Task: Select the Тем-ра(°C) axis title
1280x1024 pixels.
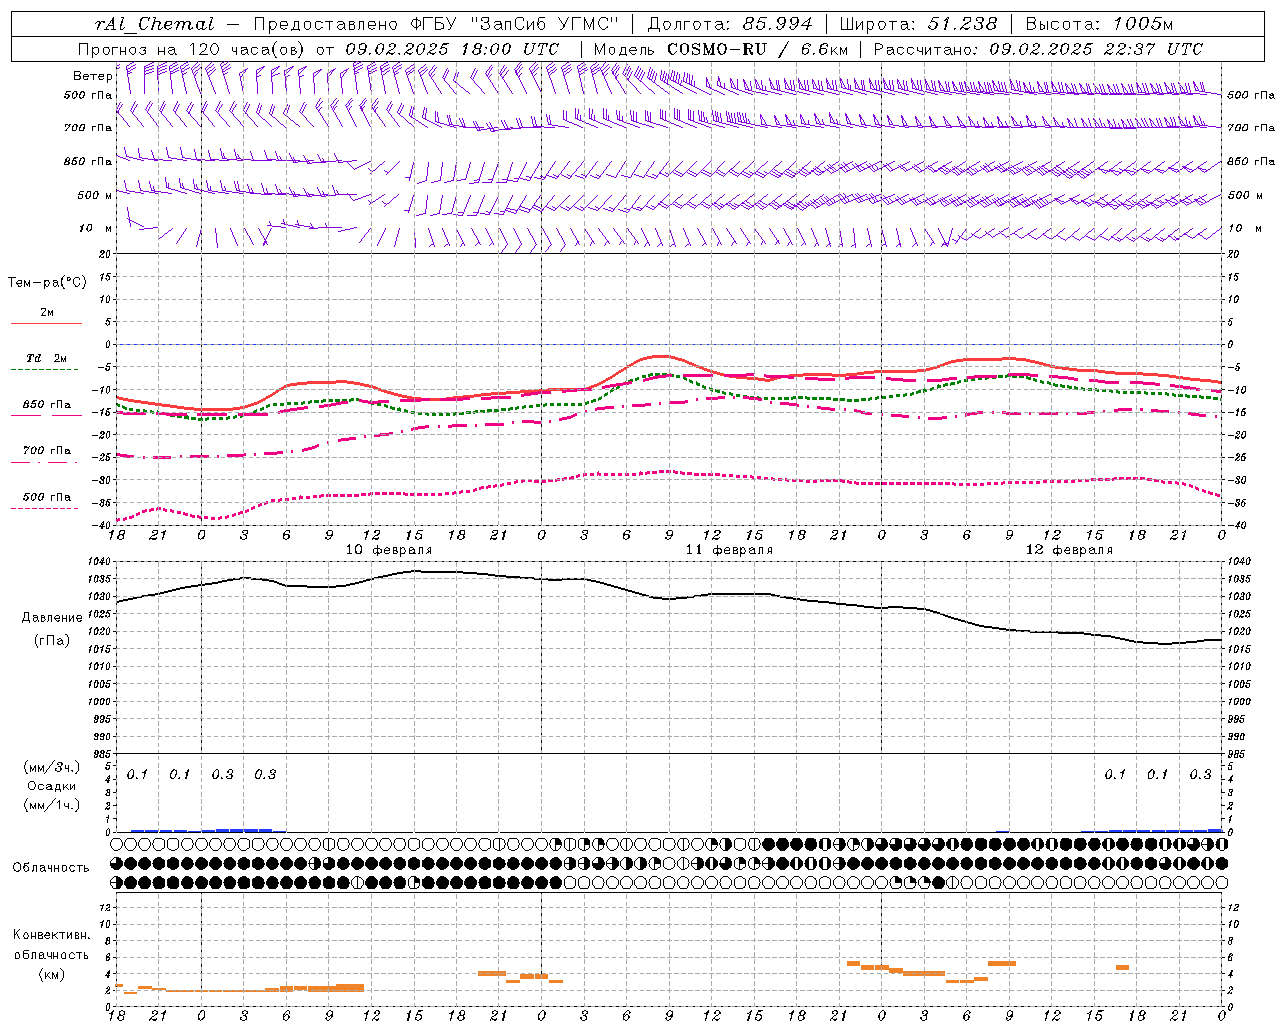Action: [x=47, y=282]
